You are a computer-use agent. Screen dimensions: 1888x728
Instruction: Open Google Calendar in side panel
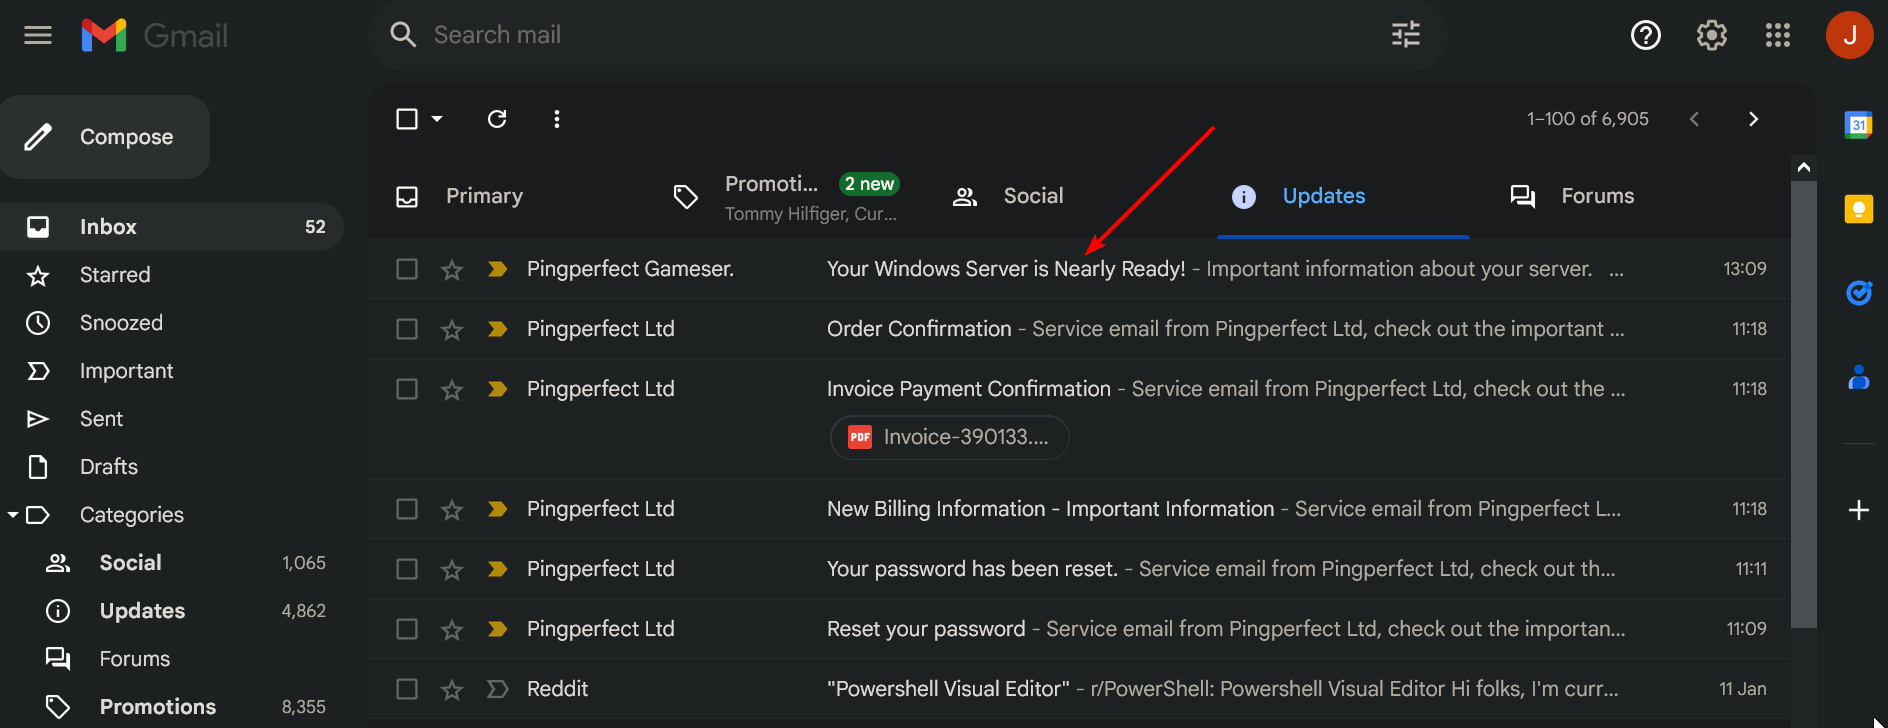tap(1858, 125)
